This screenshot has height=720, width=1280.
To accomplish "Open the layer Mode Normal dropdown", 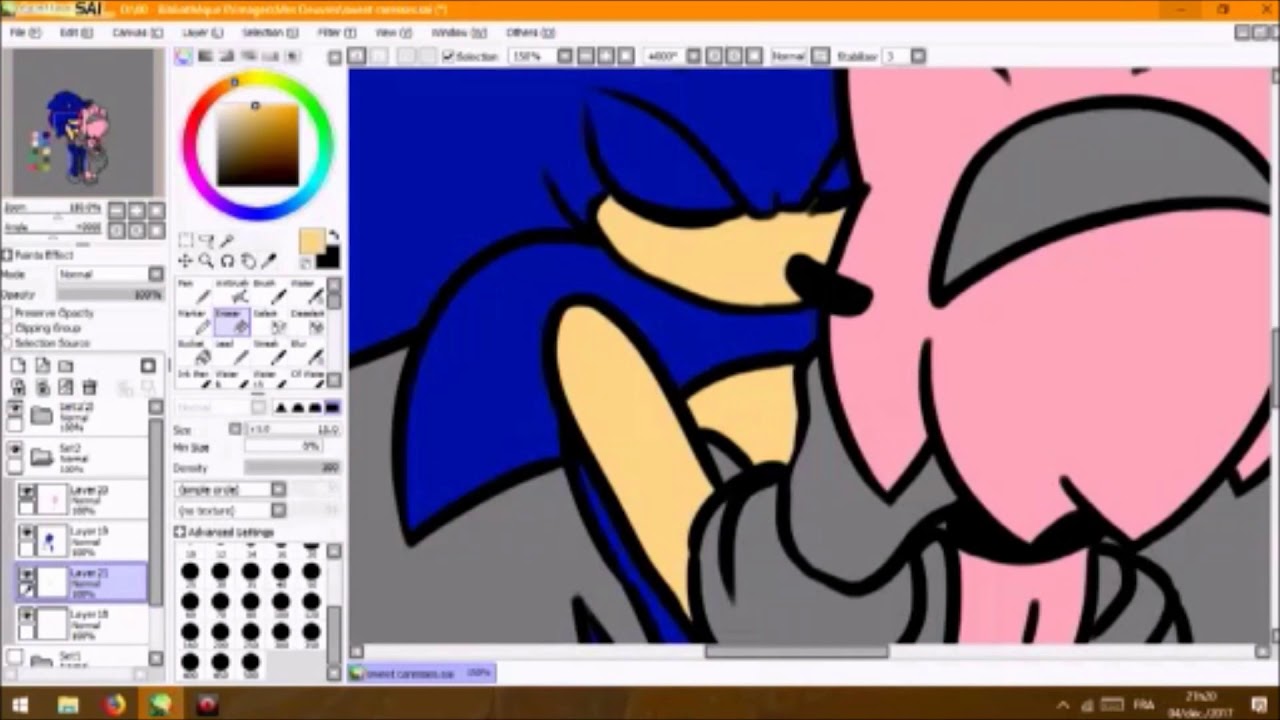I will 110,274.
